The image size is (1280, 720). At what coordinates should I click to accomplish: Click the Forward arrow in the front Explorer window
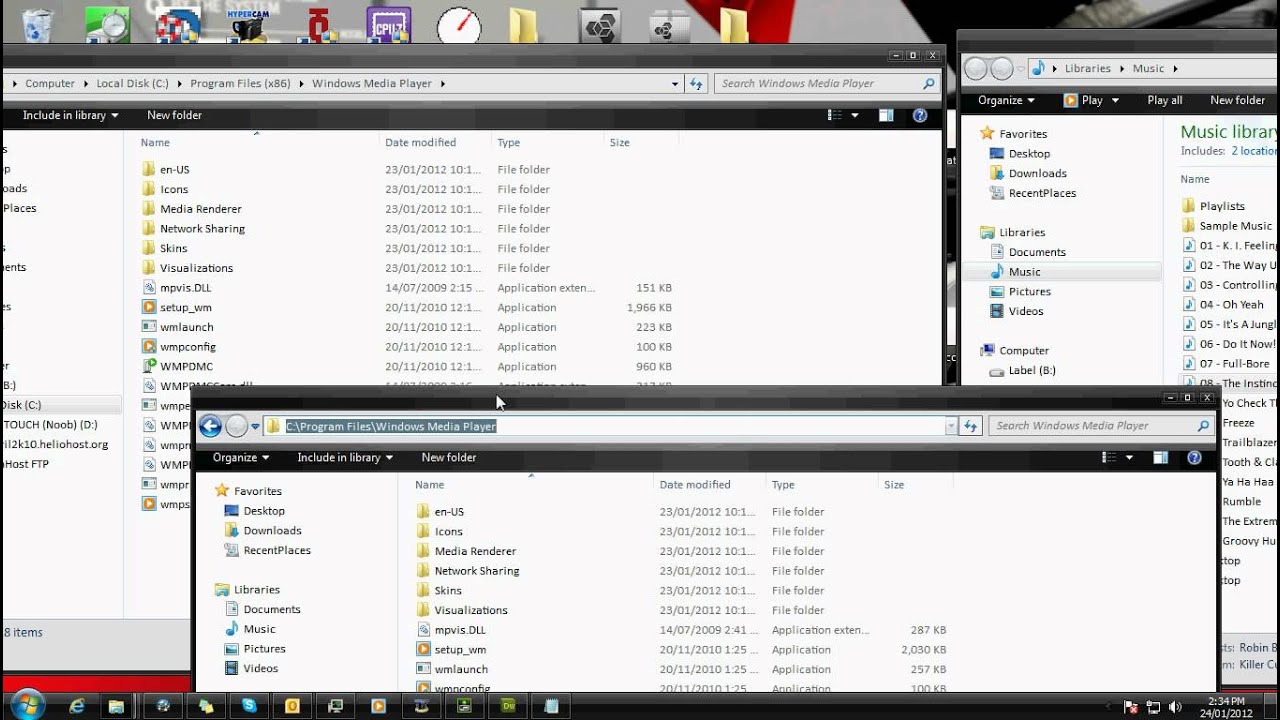point(236,426)
